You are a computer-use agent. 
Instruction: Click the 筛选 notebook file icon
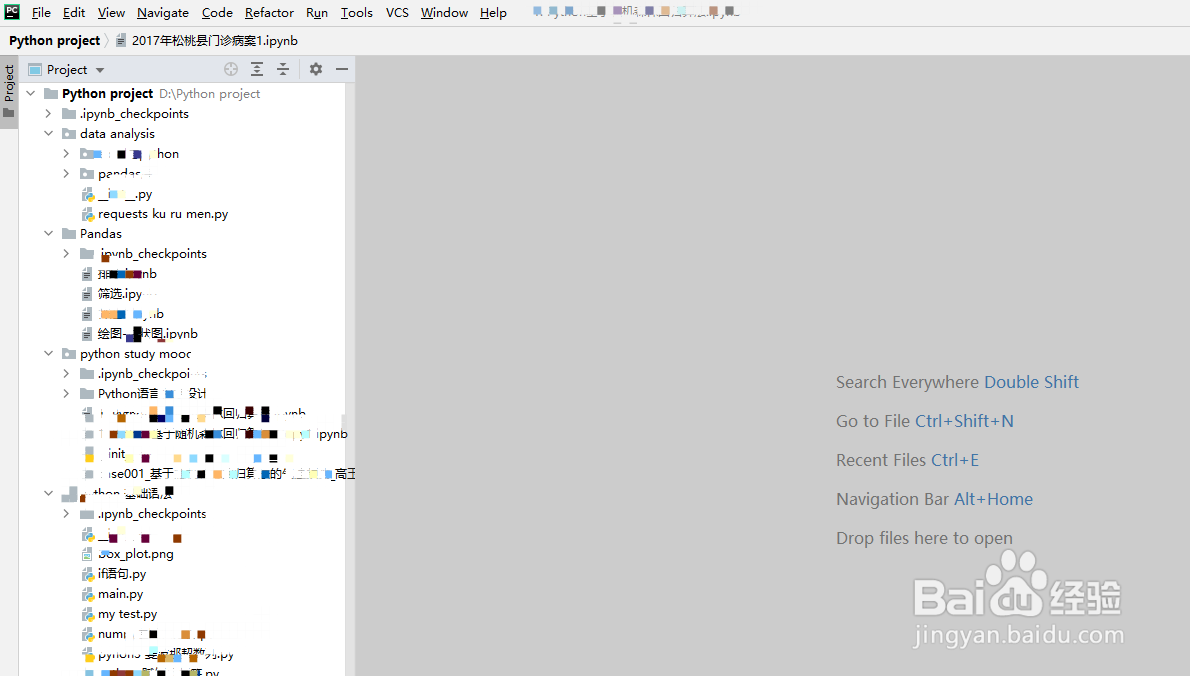pyautogui.click(x=87, y=294)
